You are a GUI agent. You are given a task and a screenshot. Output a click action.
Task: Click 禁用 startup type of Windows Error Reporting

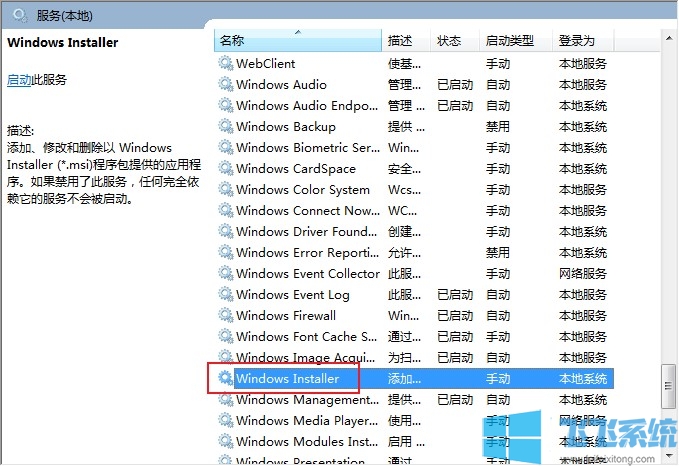498,252
